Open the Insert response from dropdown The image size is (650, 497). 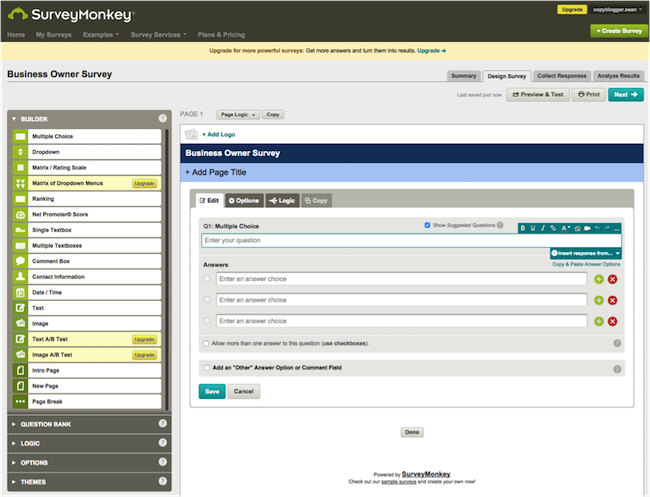585,253
